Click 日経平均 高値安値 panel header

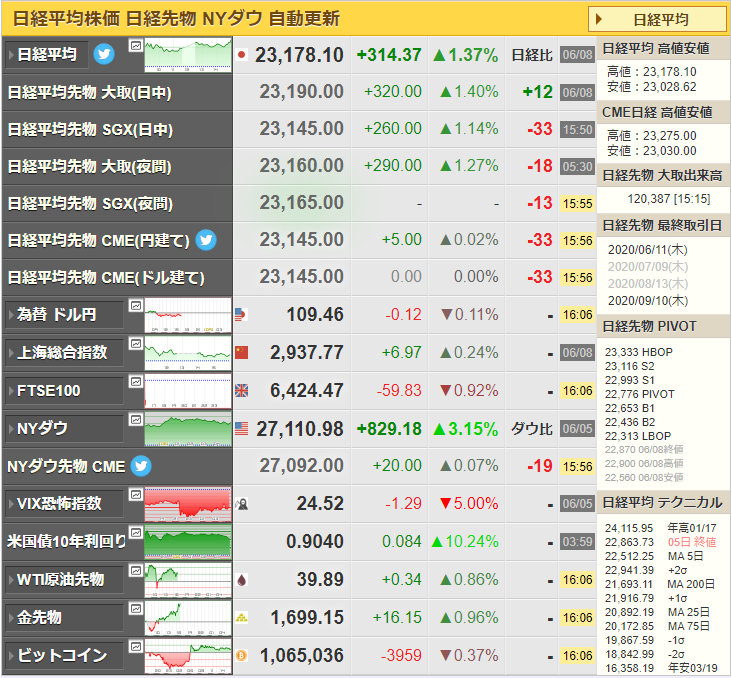point(663,48)
